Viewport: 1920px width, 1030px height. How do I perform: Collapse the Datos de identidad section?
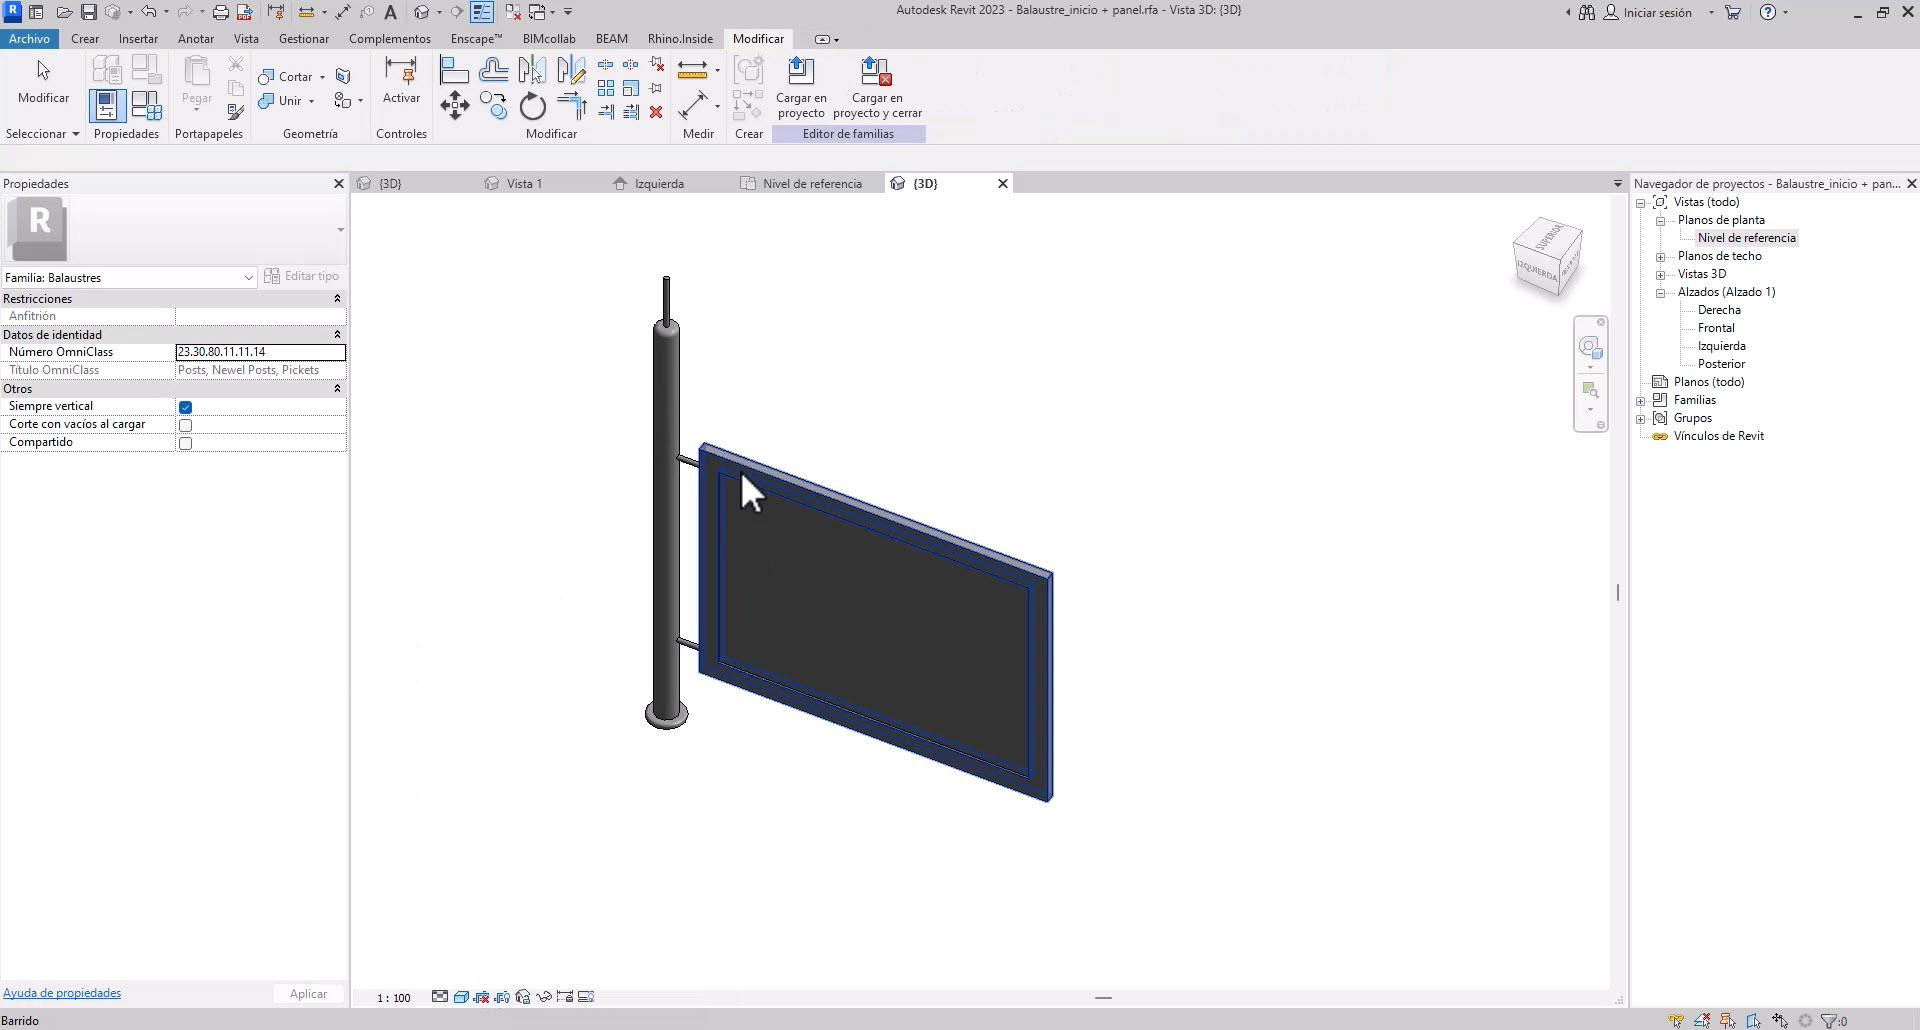pos(337,334)
